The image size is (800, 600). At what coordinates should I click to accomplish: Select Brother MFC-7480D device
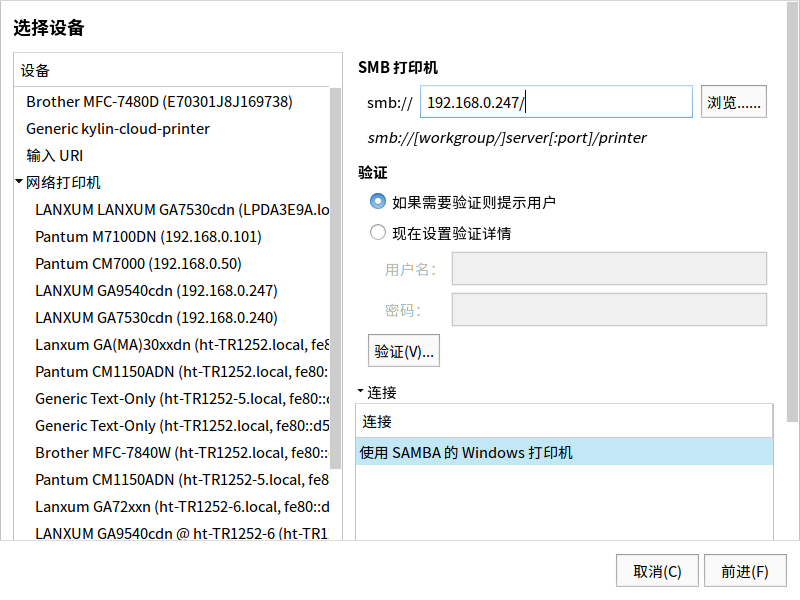[159, 102]
